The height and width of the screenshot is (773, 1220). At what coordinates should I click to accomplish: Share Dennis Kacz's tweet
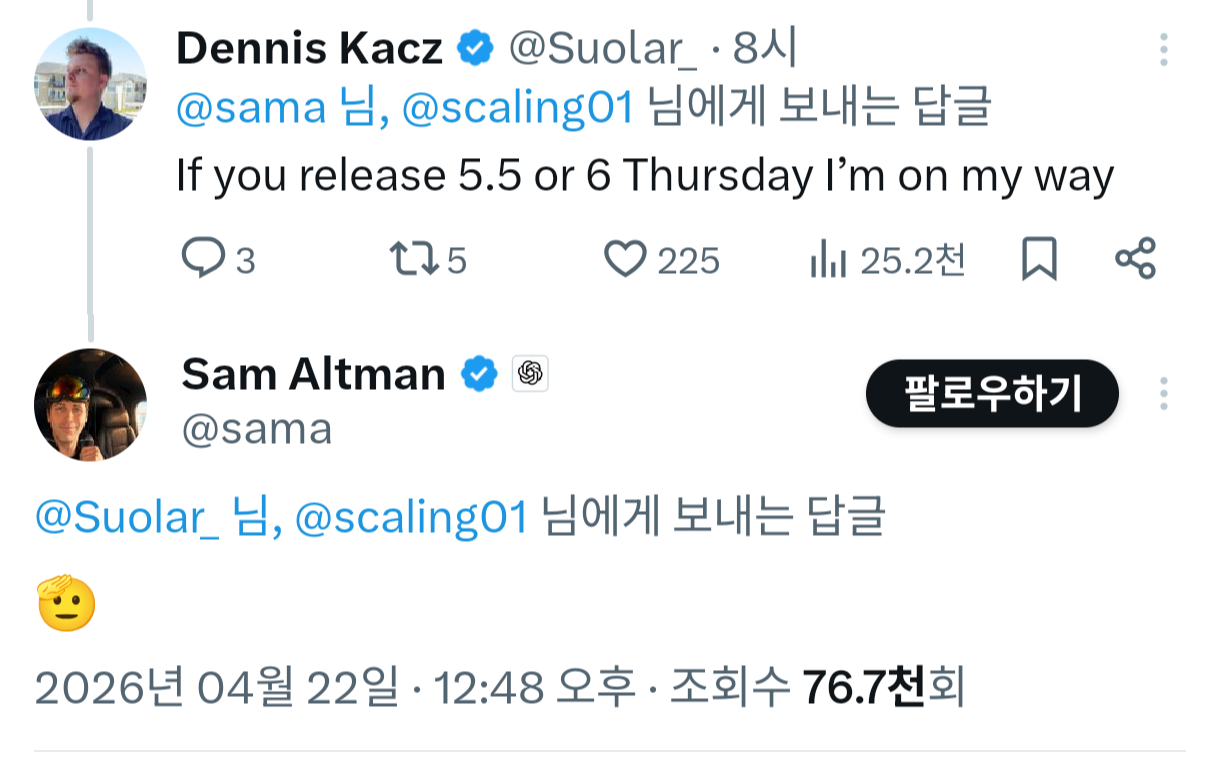1135,259
